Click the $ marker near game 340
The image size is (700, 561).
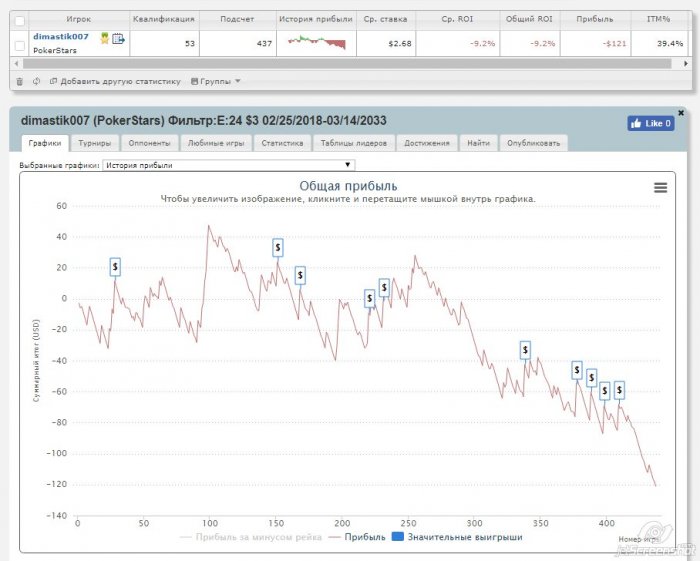point(525,350)
